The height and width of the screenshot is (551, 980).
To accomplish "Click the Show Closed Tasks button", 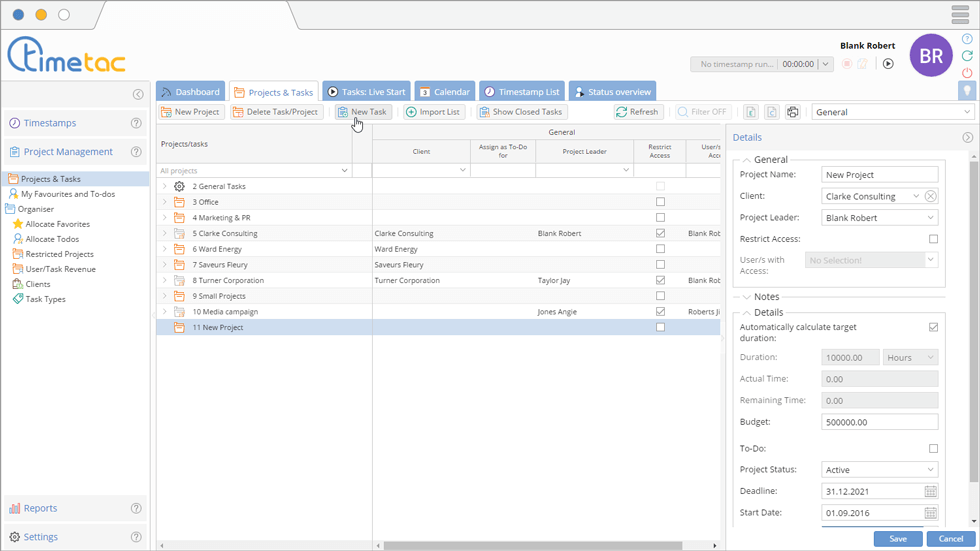I will (x=521, y=112).
